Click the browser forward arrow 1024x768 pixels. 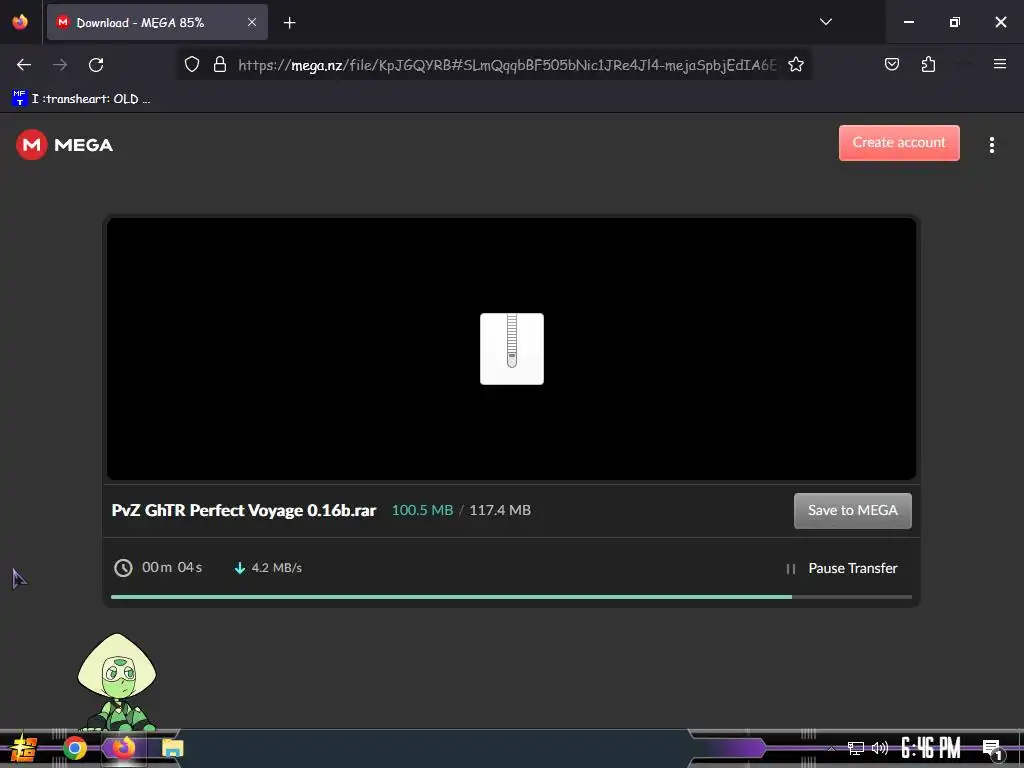pyautogui.click(x=60, y=65)
